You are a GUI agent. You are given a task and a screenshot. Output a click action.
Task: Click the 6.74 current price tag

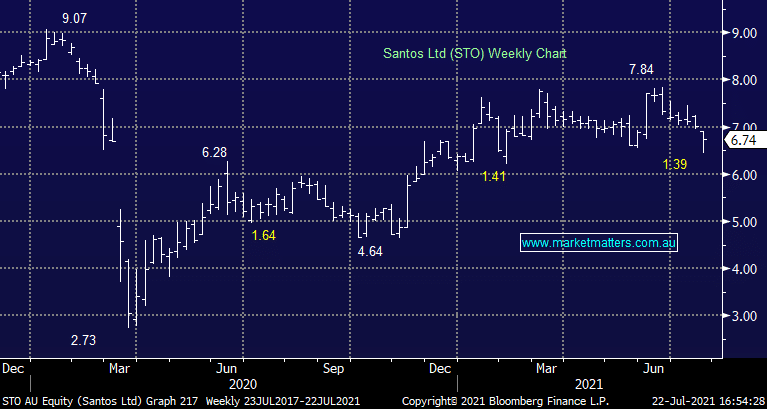point(742,142)
